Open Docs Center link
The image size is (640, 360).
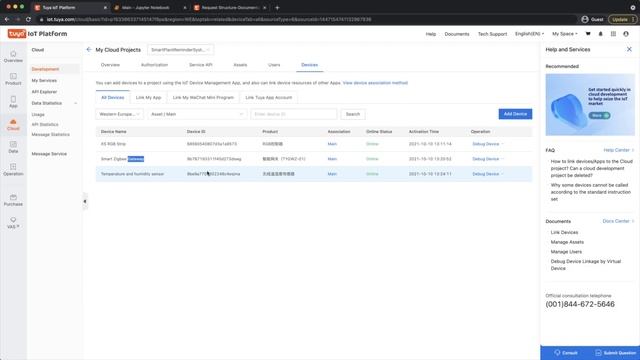point(618,221)
